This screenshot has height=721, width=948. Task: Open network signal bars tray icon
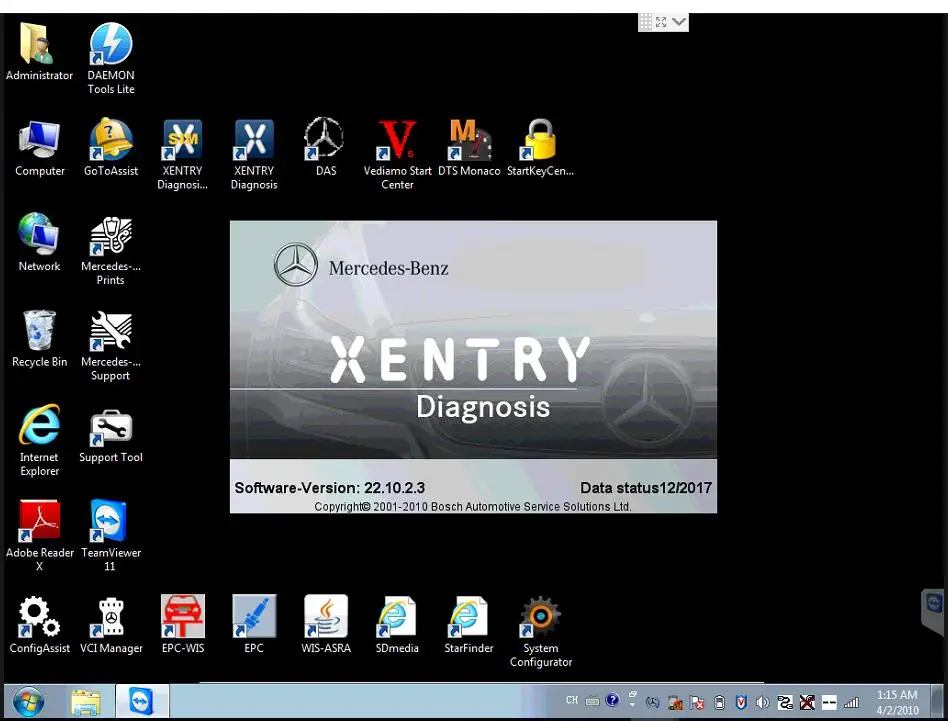point(851,702)
